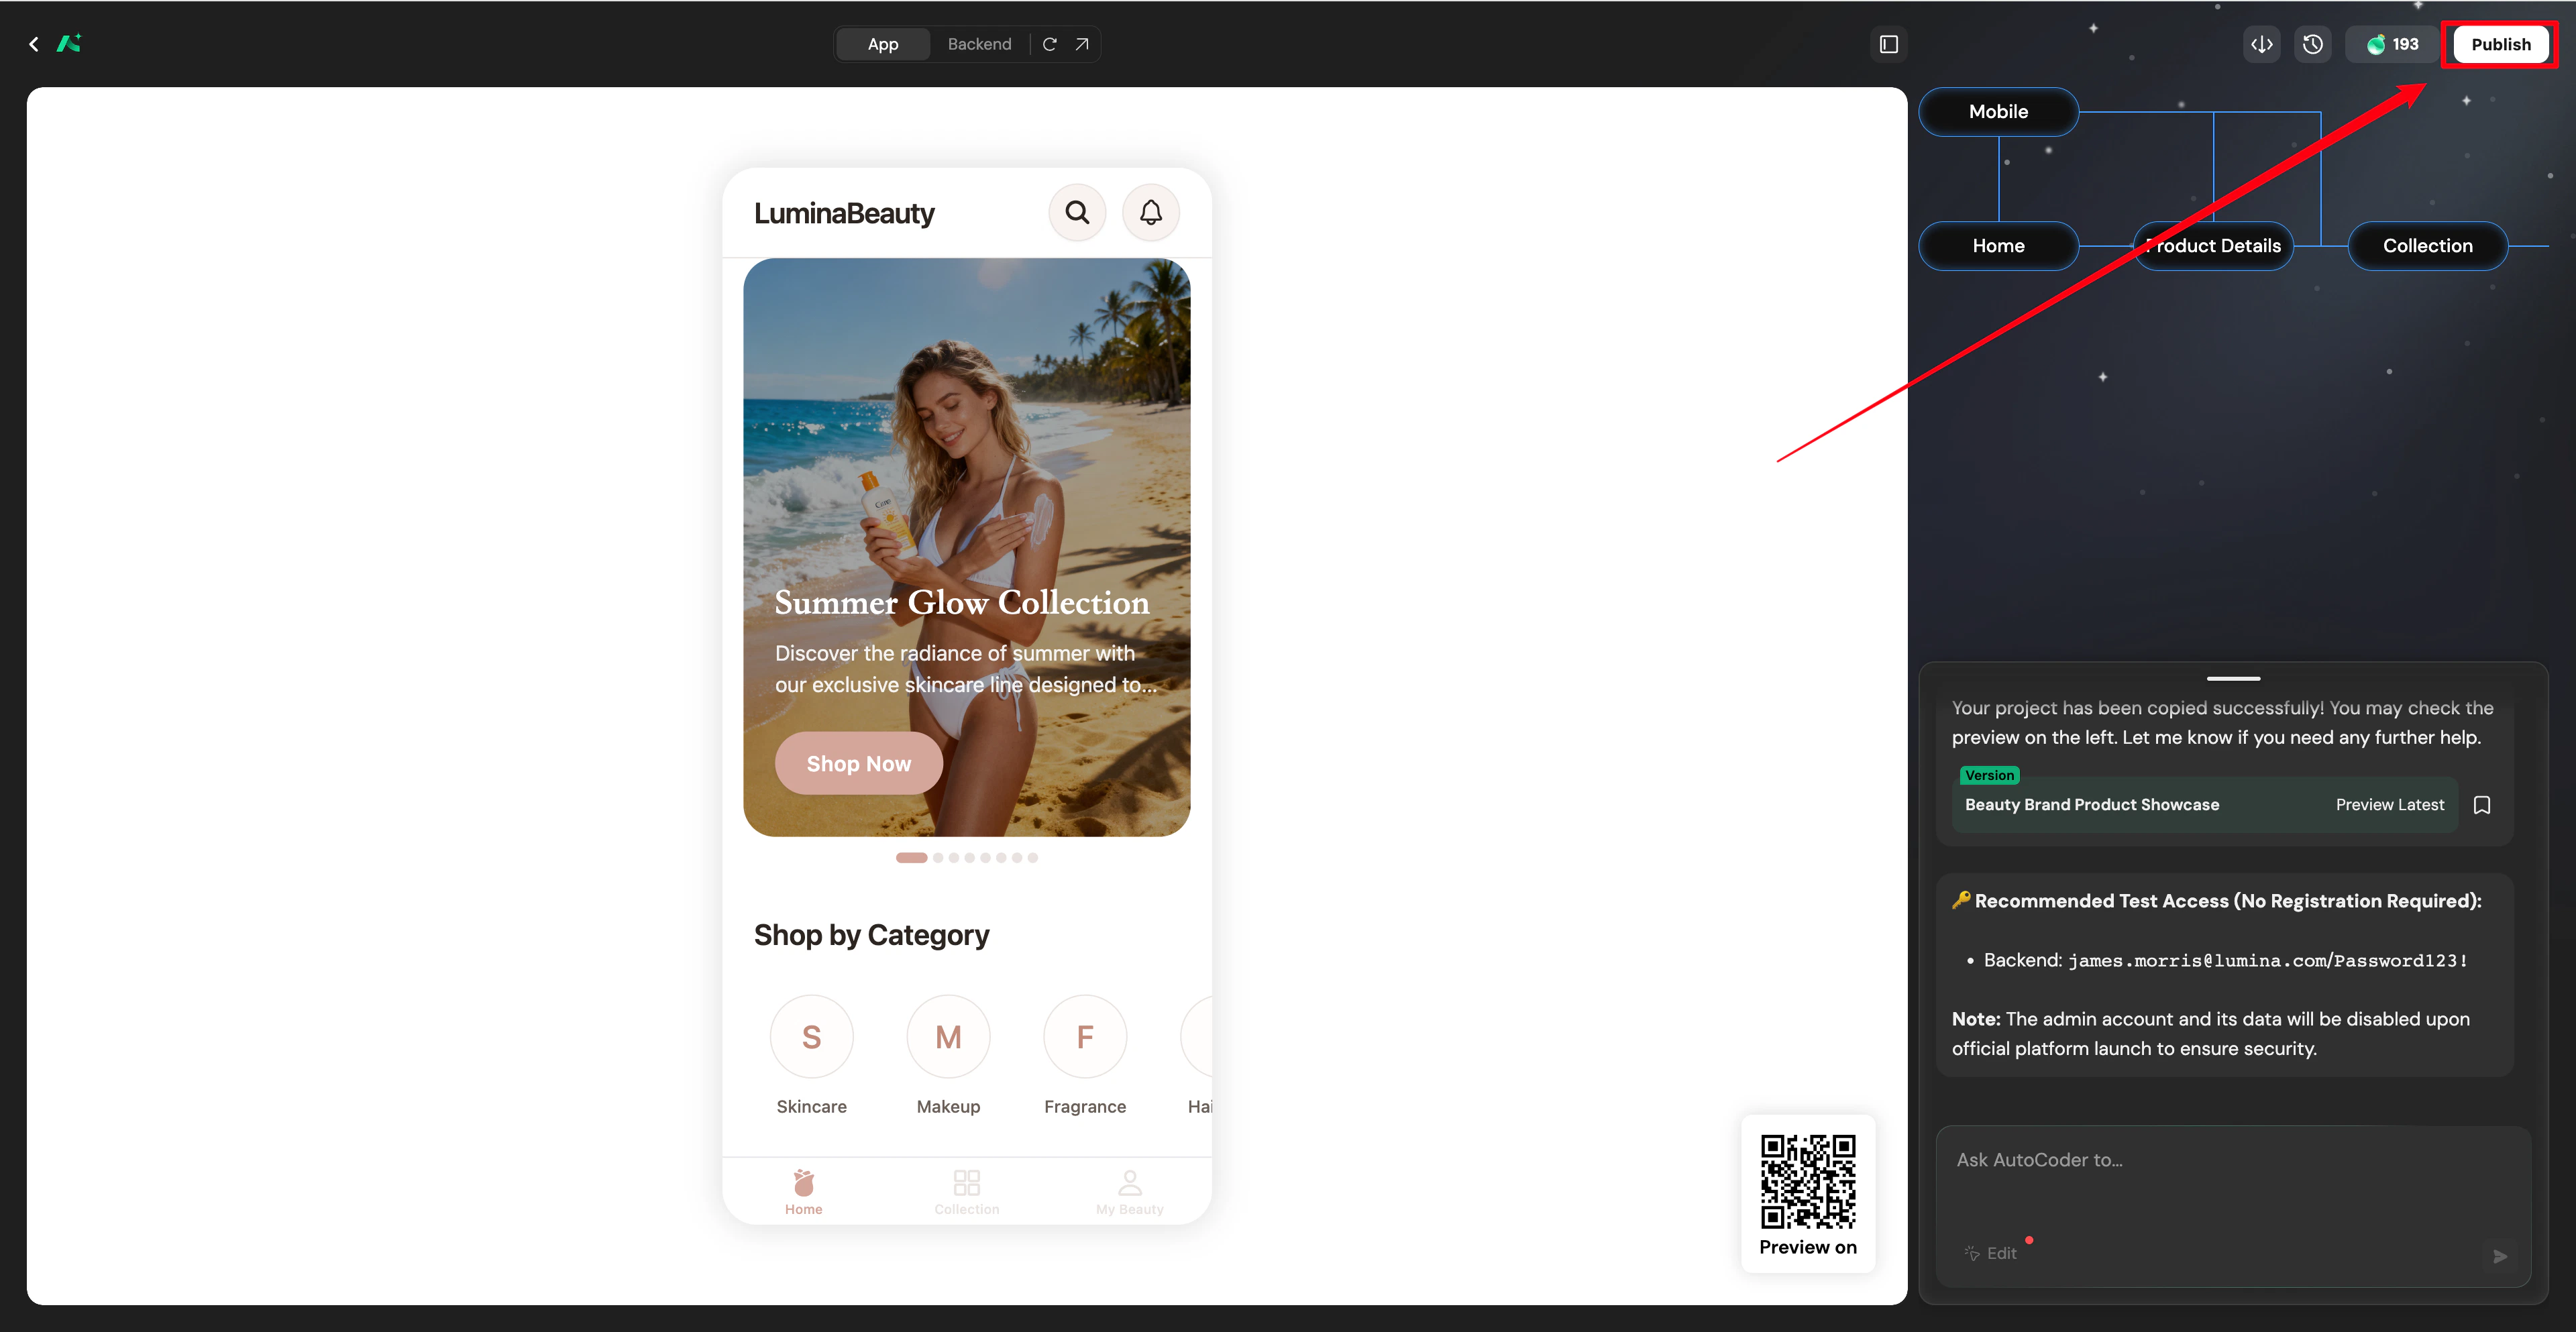This screenshot has width=2576, height=1332.
Task: Switch to the App tab
Action: coord(882,44)
